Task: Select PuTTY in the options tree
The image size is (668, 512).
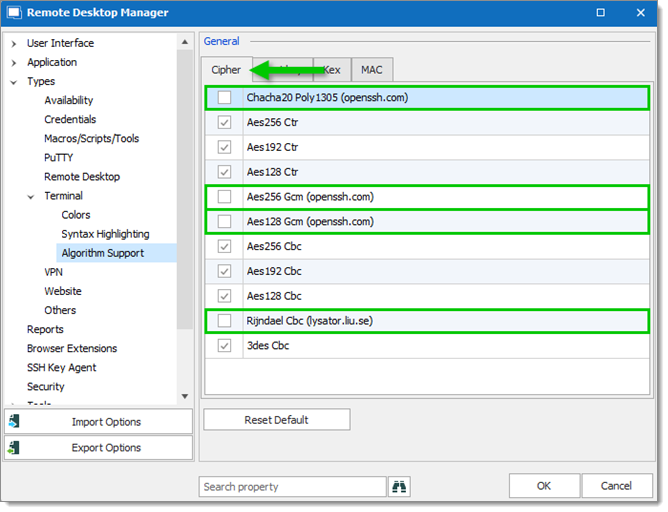Action: coord(58,158)
